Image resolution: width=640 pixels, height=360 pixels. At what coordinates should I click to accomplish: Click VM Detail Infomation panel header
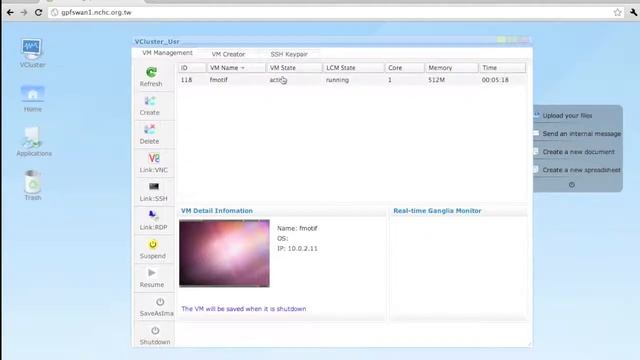coord(217,211)
